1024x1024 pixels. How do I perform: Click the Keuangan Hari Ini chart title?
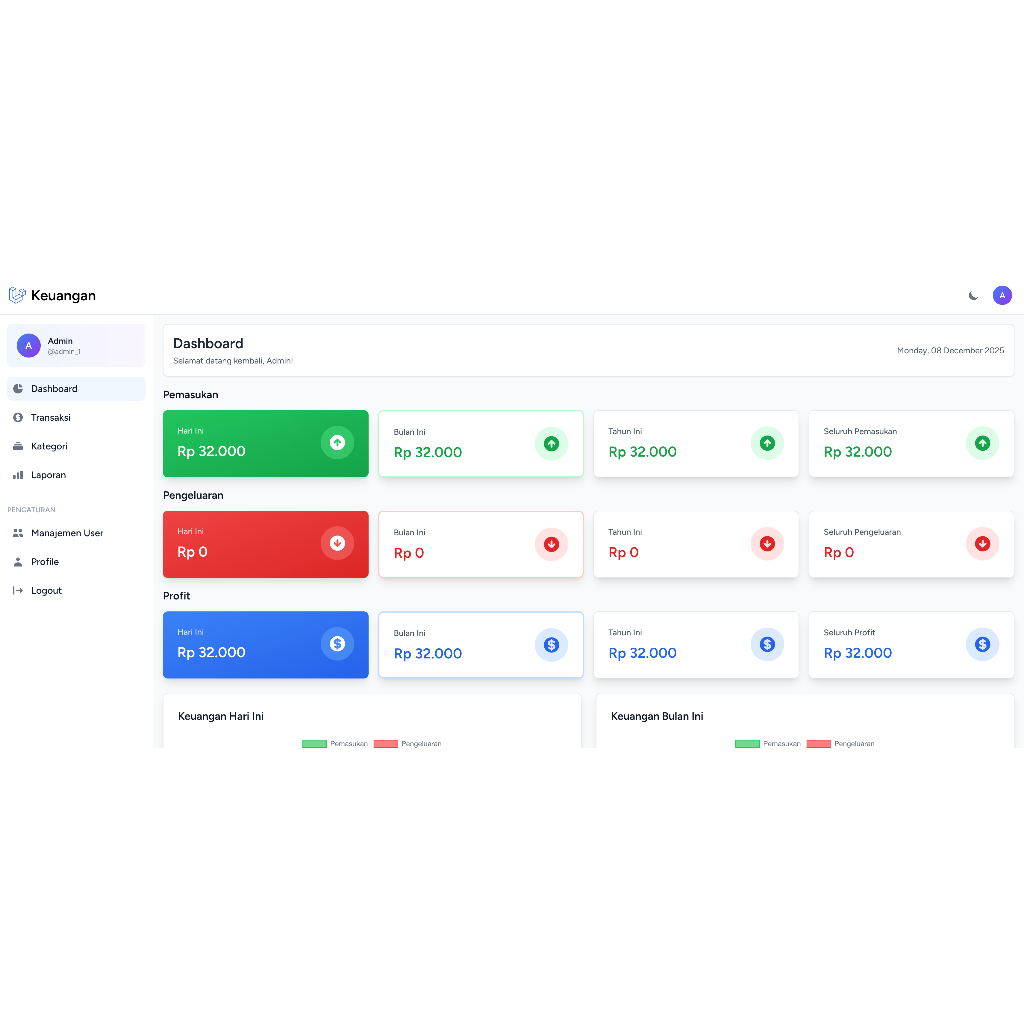pos(221,716)
